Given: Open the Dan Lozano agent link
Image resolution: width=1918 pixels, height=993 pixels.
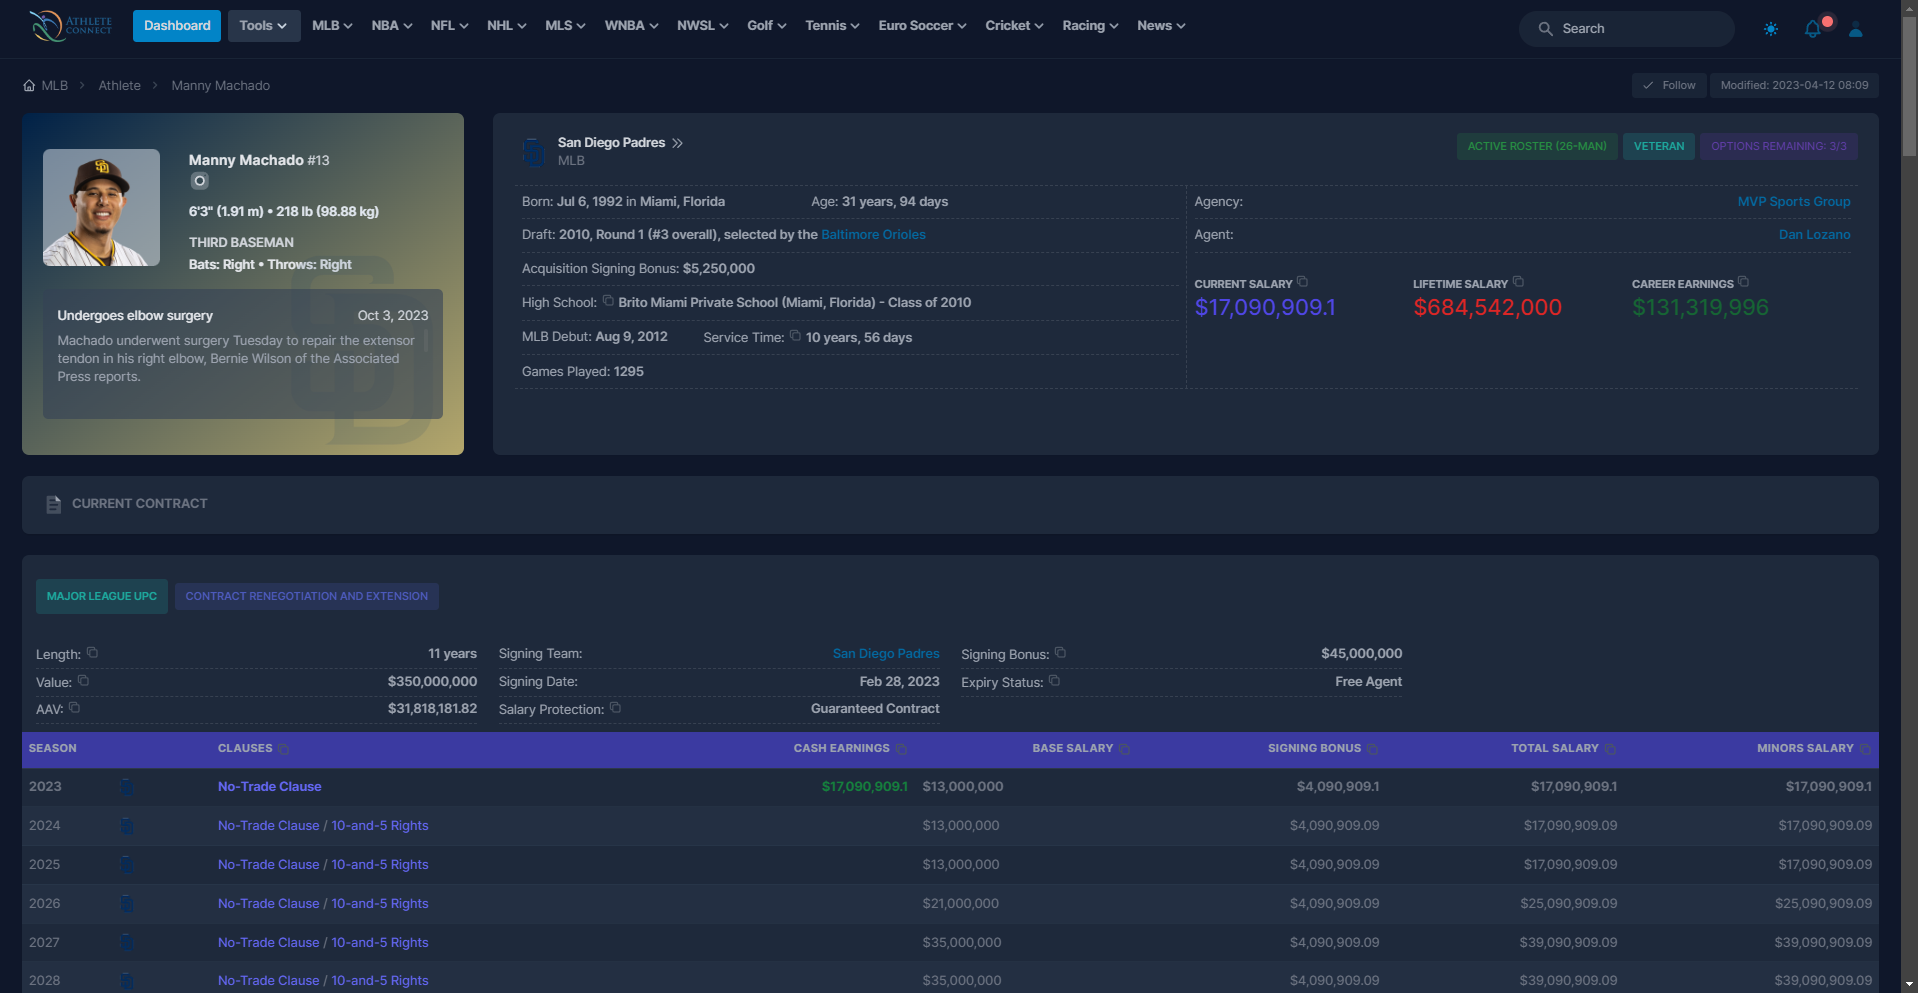Looking at the screenshot, I should coord(1814,235).
